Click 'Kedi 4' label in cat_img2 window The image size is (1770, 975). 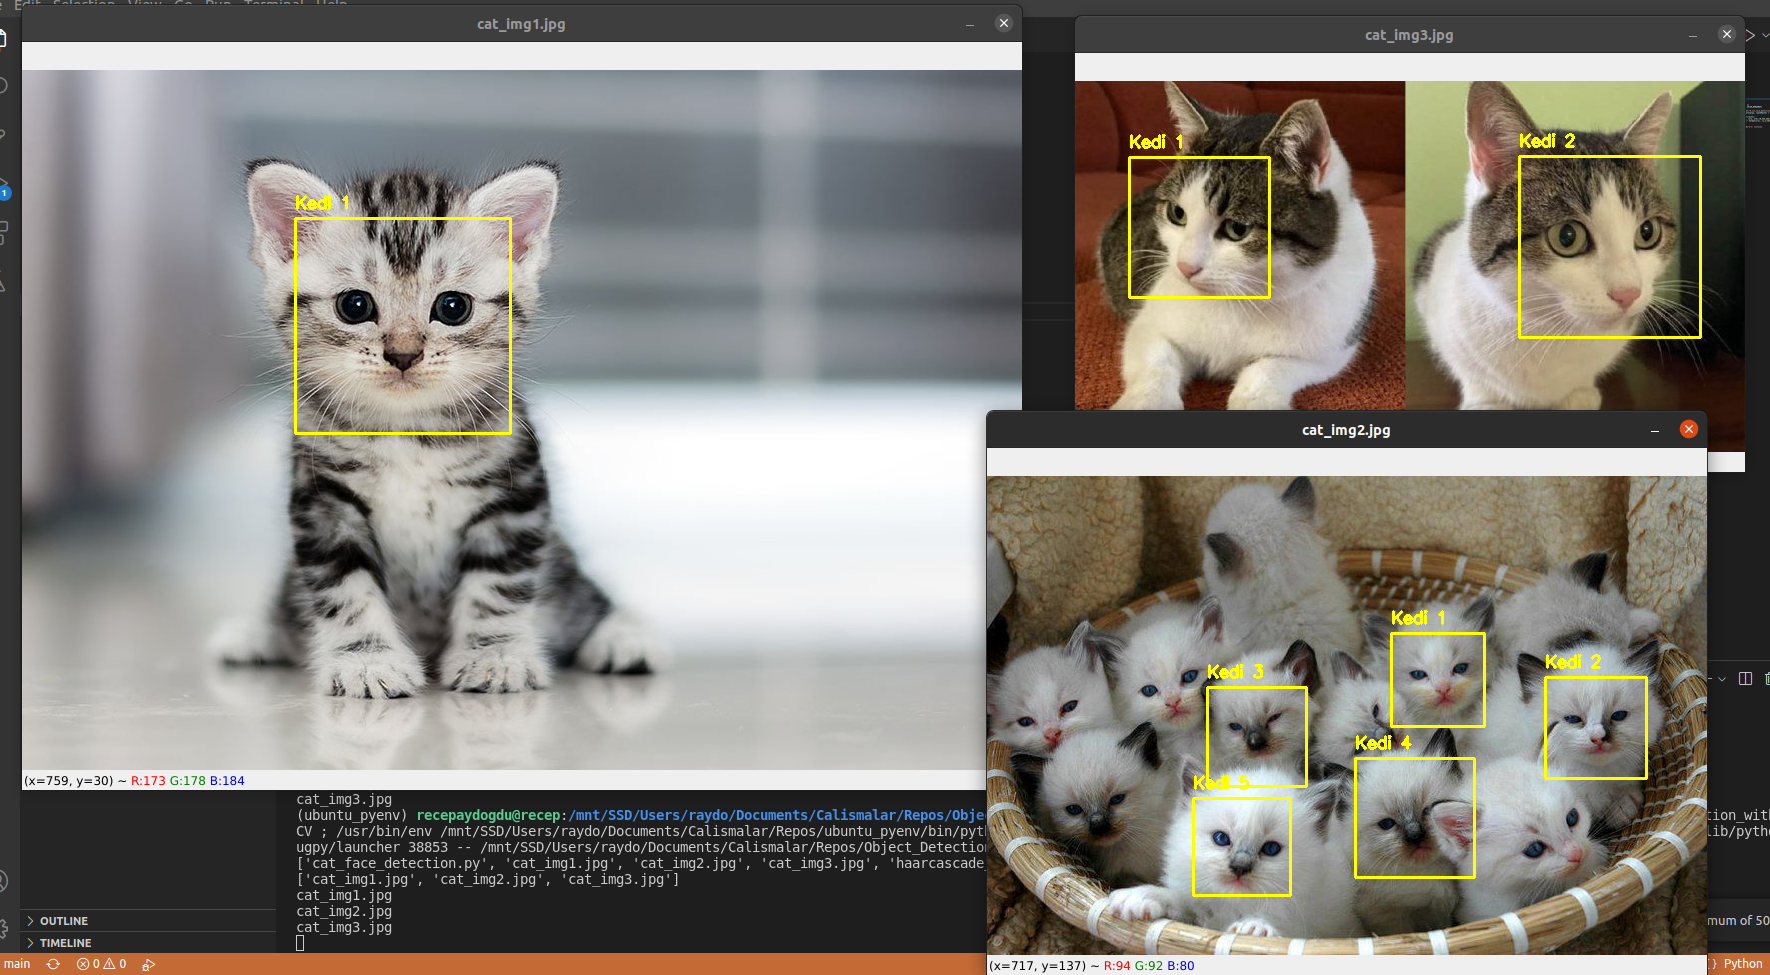tap(1383, 742)
